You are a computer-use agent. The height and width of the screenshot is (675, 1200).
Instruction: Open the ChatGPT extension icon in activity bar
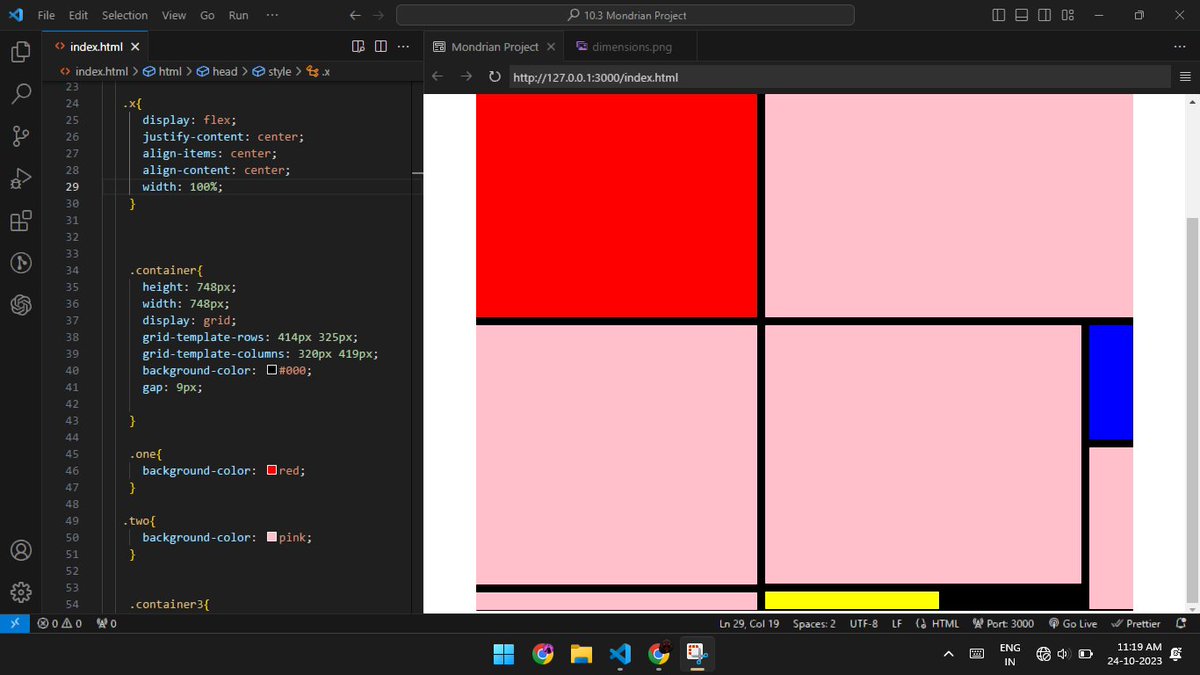(x=21, y=305)
